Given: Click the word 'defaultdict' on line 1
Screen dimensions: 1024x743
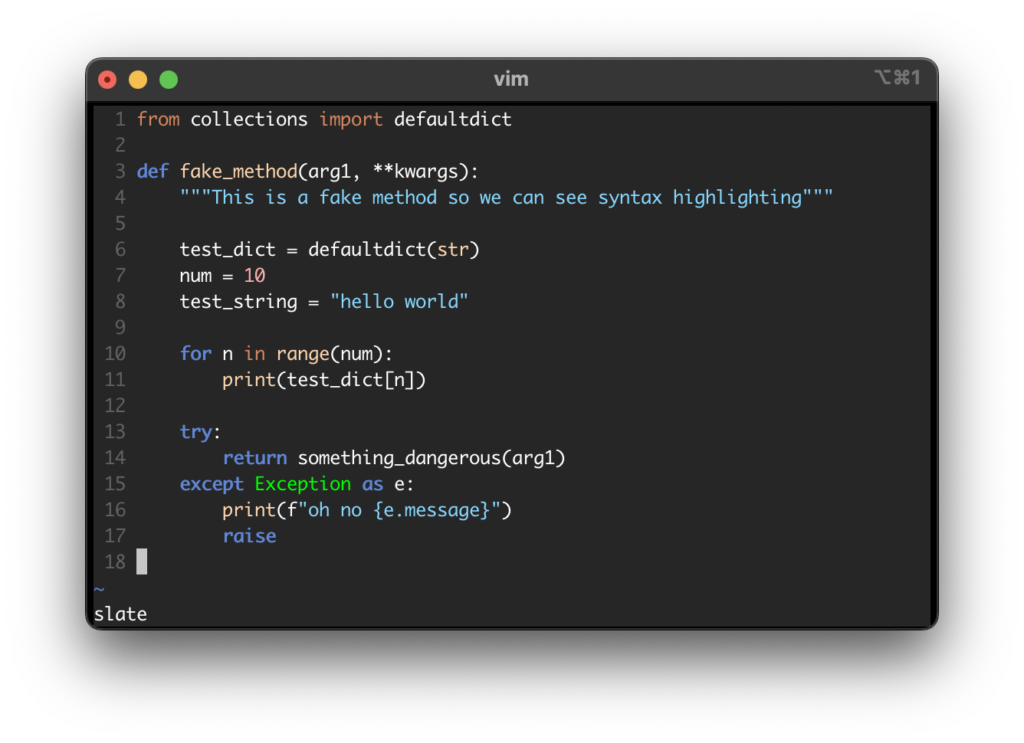Looking at the screenshot, I should click(x=453, y=119).
